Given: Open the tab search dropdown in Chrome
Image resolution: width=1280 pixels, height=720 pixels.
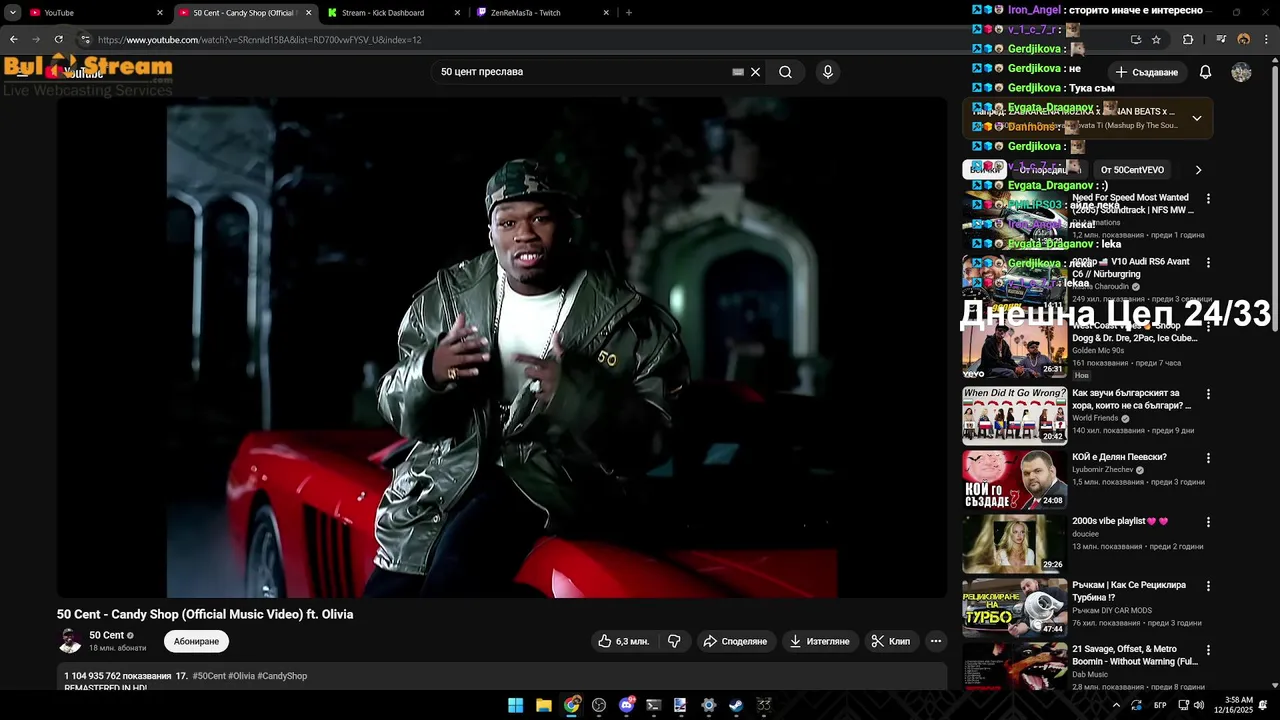Looking at the screenshot, I should click(12, 13).
